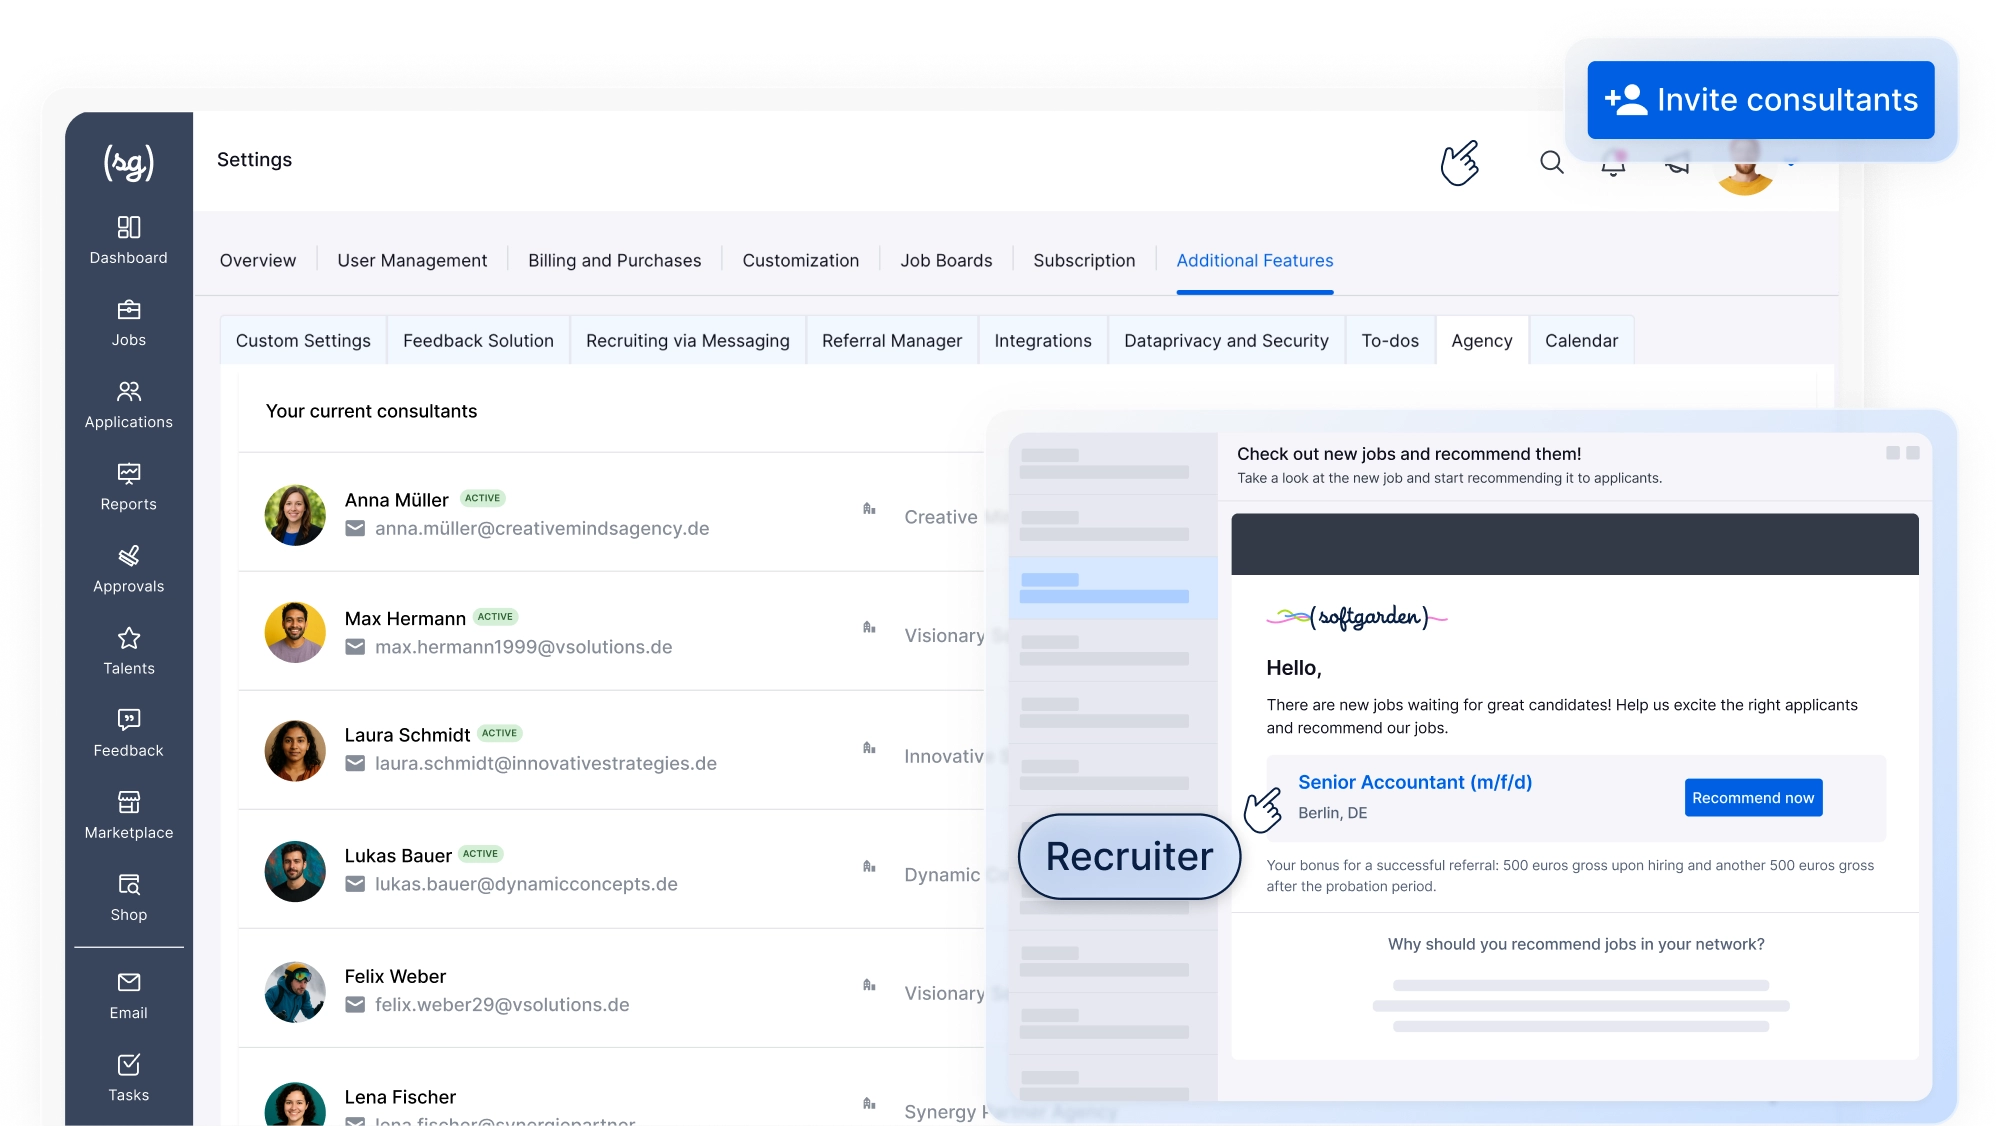Click the search magnifier icon
2000x1126 pixels.
point(1551,162)
